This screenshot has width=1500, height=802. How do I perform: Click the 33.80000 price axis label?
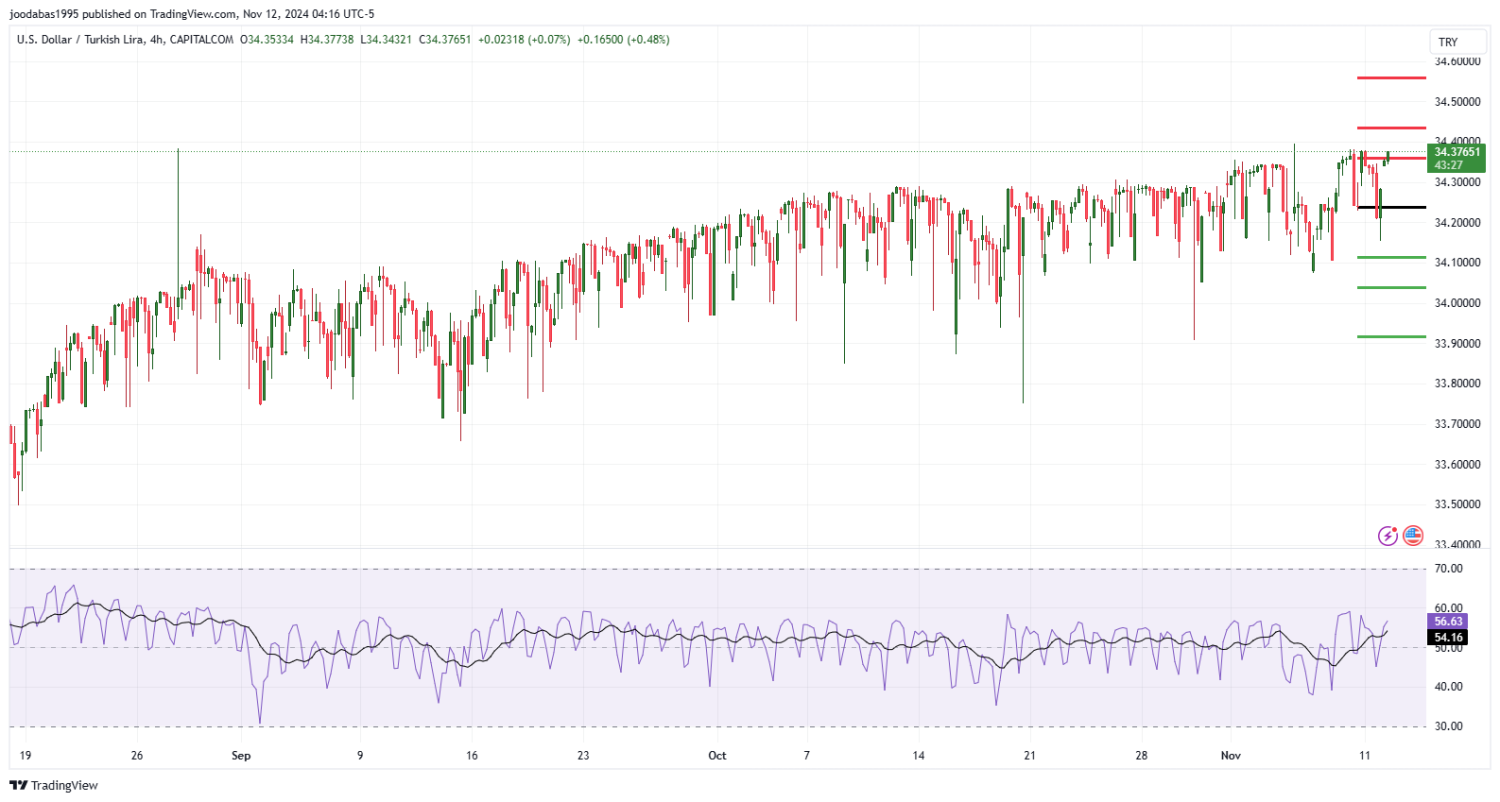(x=1457, y=383)
